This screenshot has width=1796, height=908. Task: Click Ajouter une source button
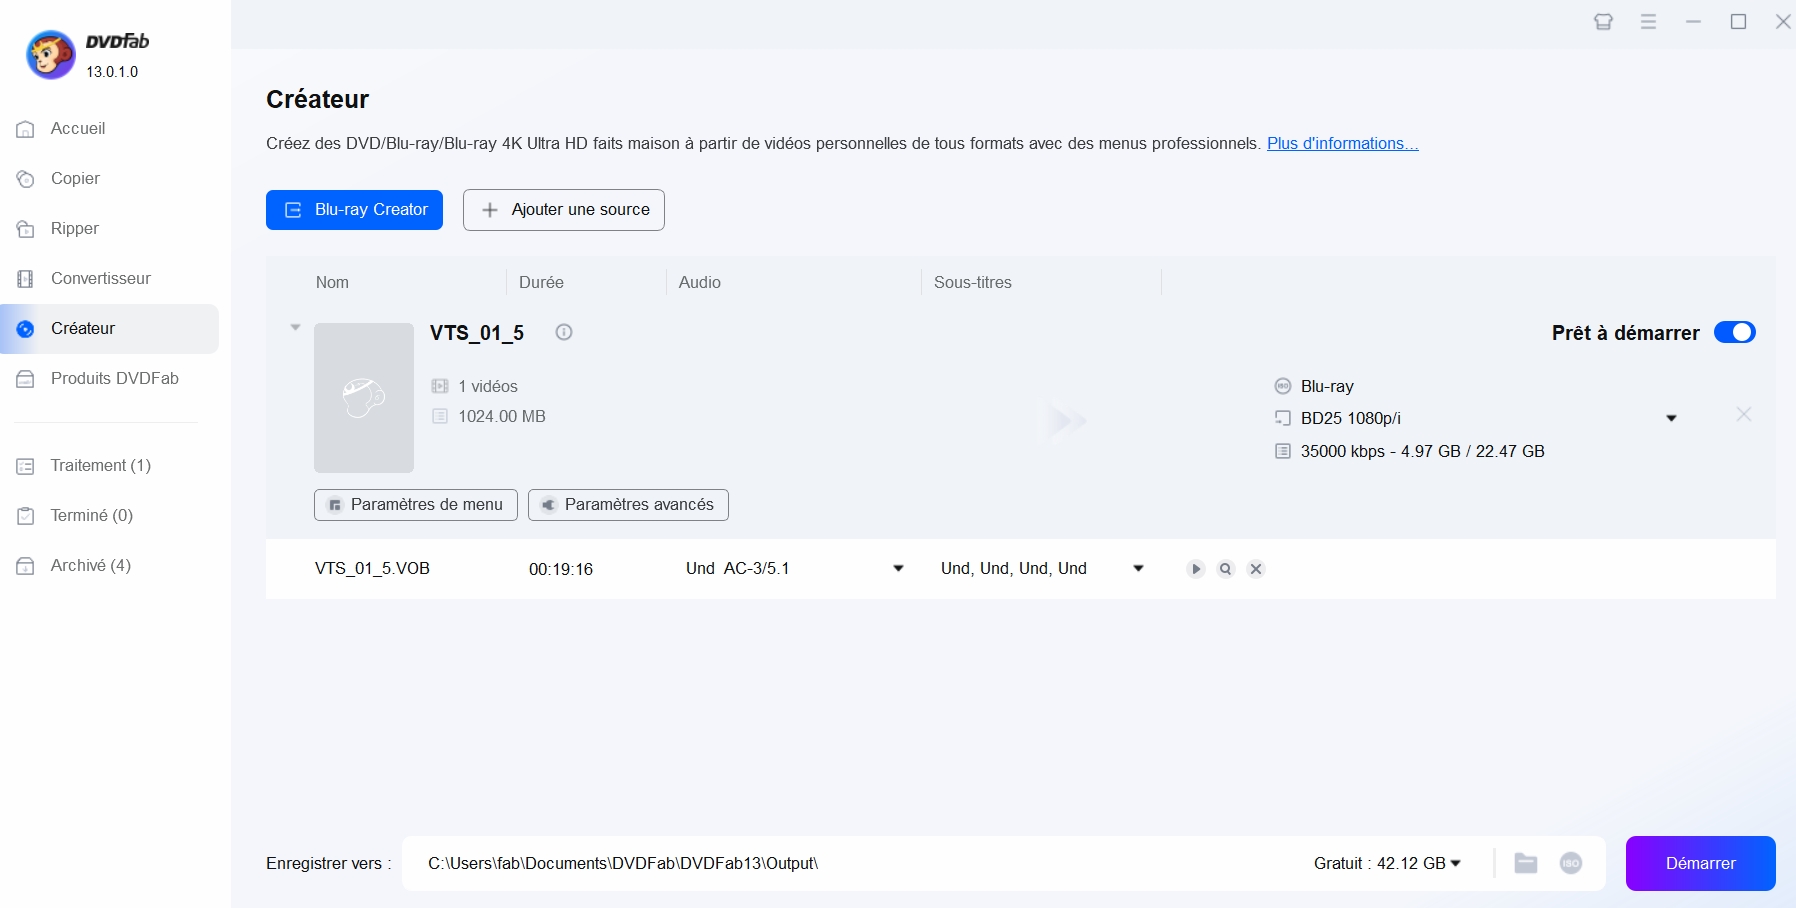click(564, 210)
